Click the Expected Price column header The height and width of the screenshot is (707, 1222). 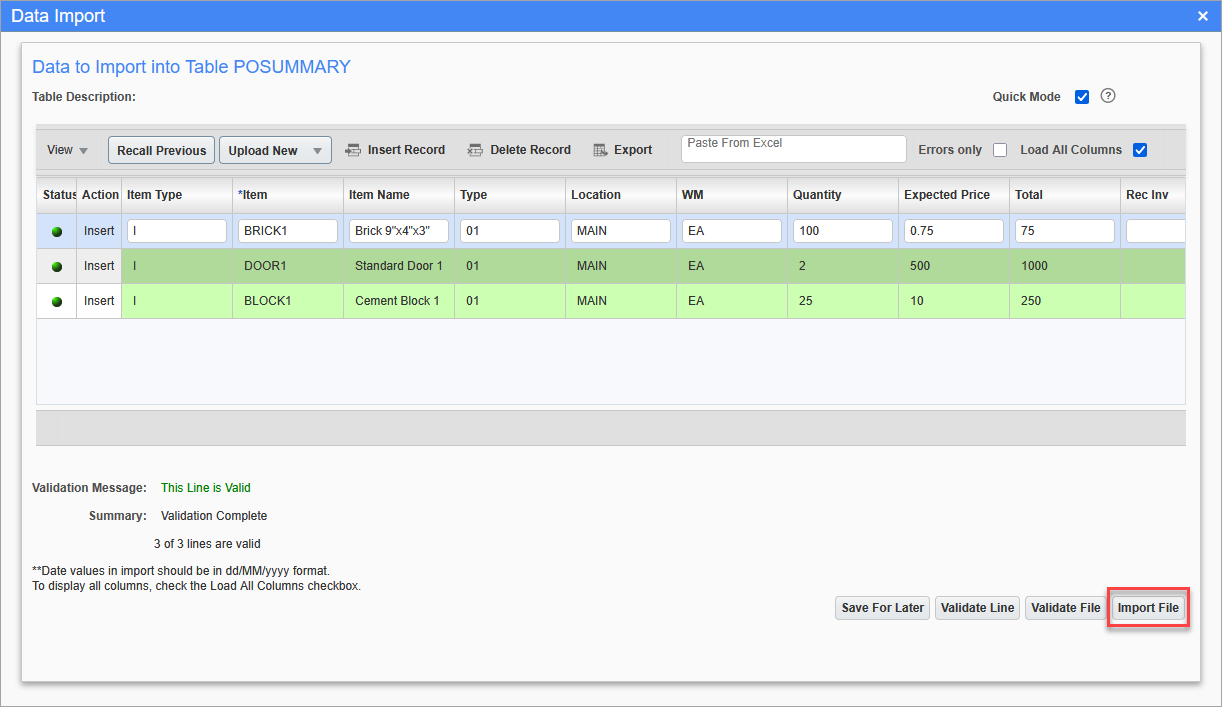pos(954,195)
